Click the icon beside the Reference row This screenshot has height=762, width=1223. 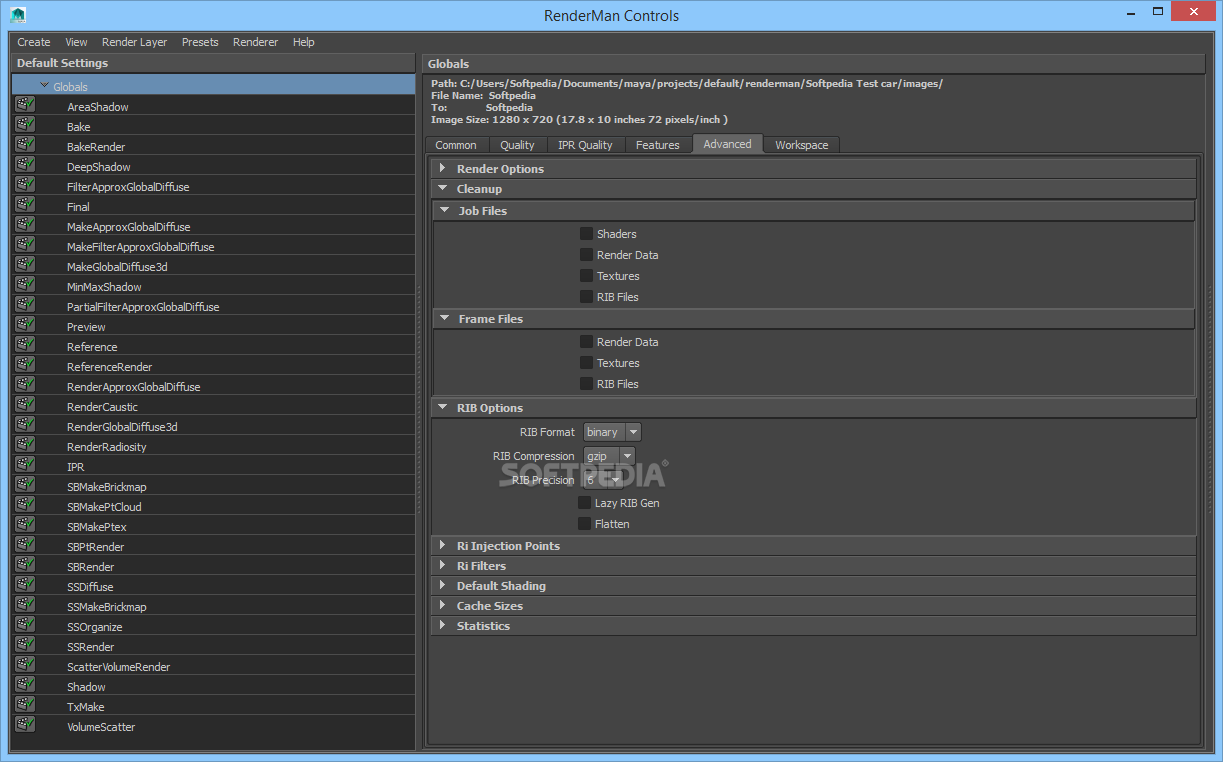[25, 345]
